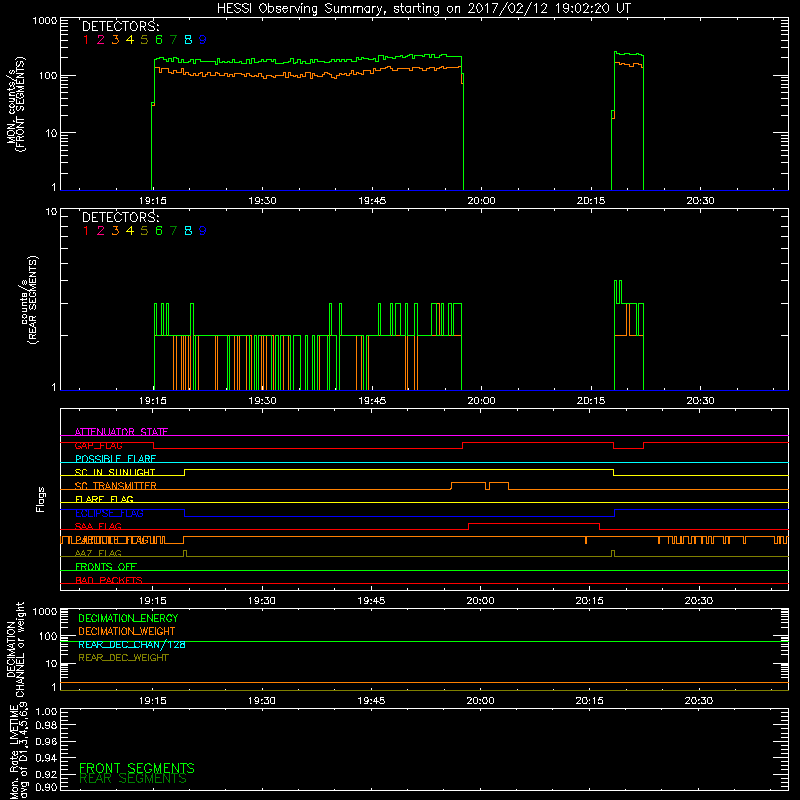Viewport: 800px width, 800px height.
Task: Select detector 1 in front segments legend
Action: tap(86, 40)
